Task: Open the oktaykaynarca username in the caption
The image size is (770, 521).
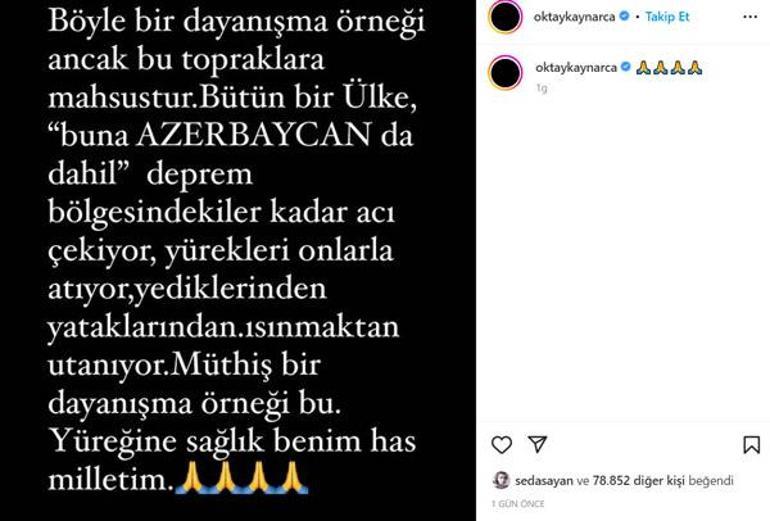Action: 576,68
